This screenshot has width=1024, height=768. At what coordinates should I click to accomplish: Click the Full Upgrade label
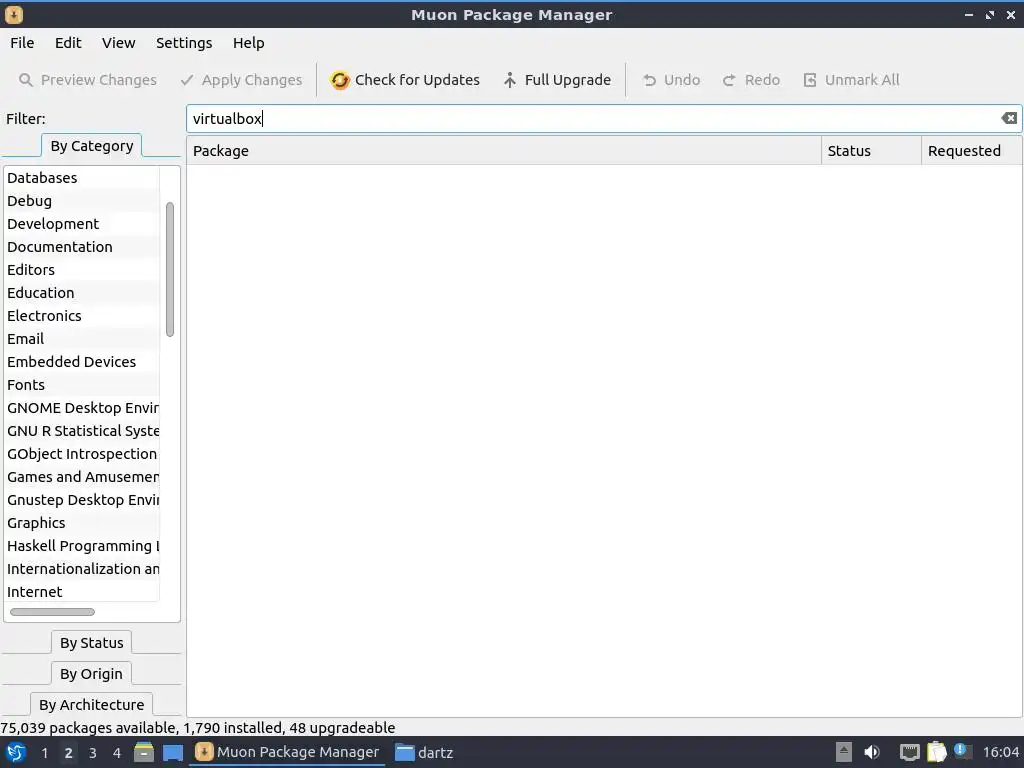(568, 80)
